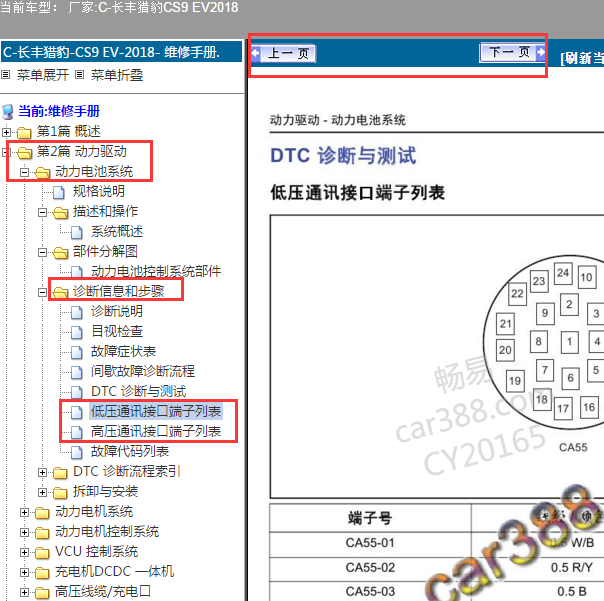Viewport: 604px width, 601px height.
Task: Expand the 拆卸与安装 node
Action: [x=42, y=492]
